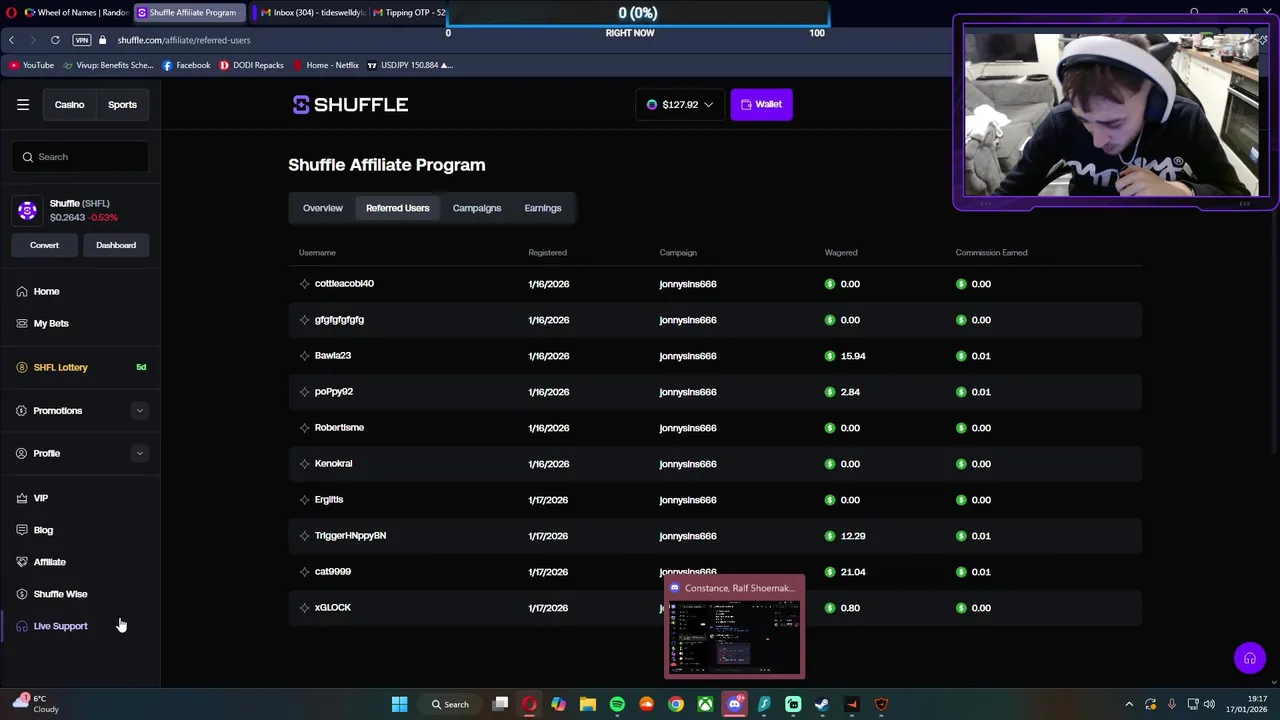
Task: Open the YouTube bookmark
Action: coord(31,65)
